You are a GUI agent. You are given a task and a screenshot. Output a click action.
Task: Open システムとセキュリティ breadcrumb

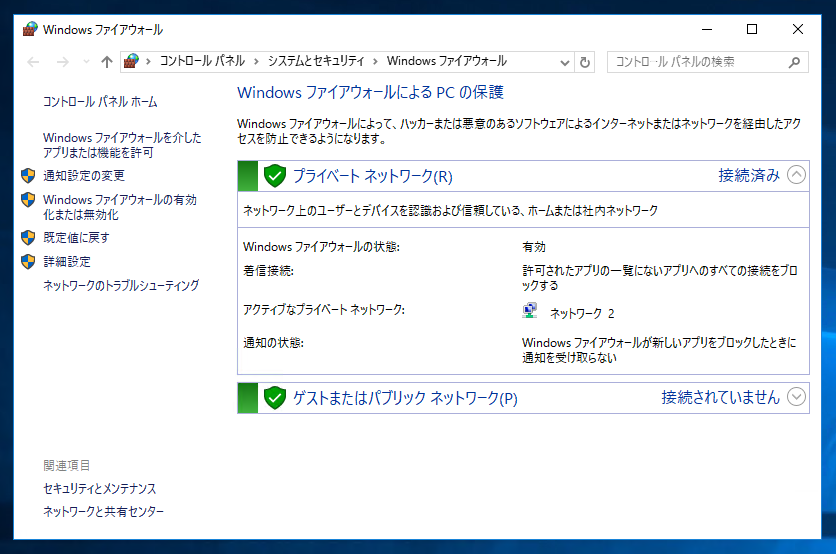pos(316,61)
